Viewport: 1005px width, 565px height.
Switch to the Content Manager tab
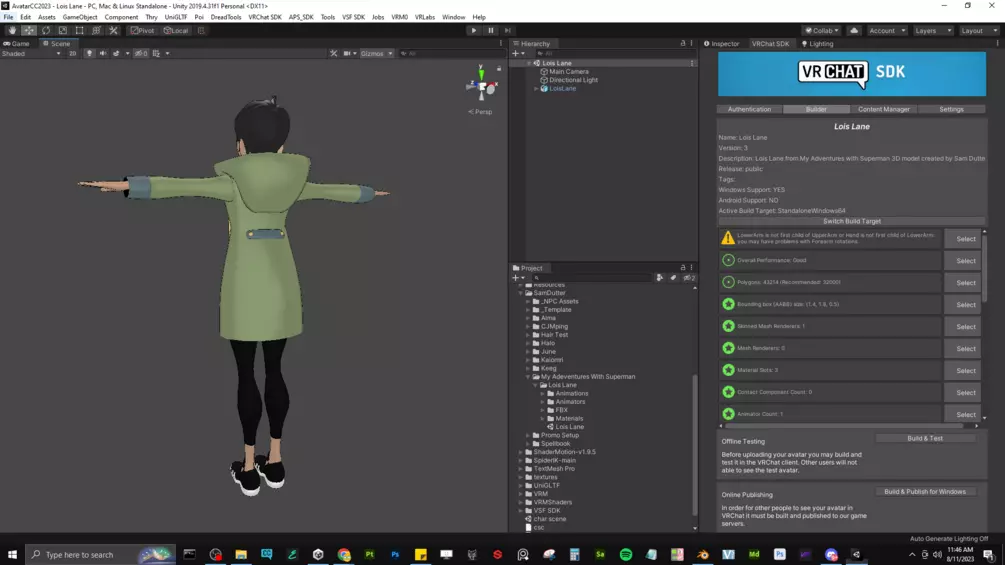pos(884,109)
